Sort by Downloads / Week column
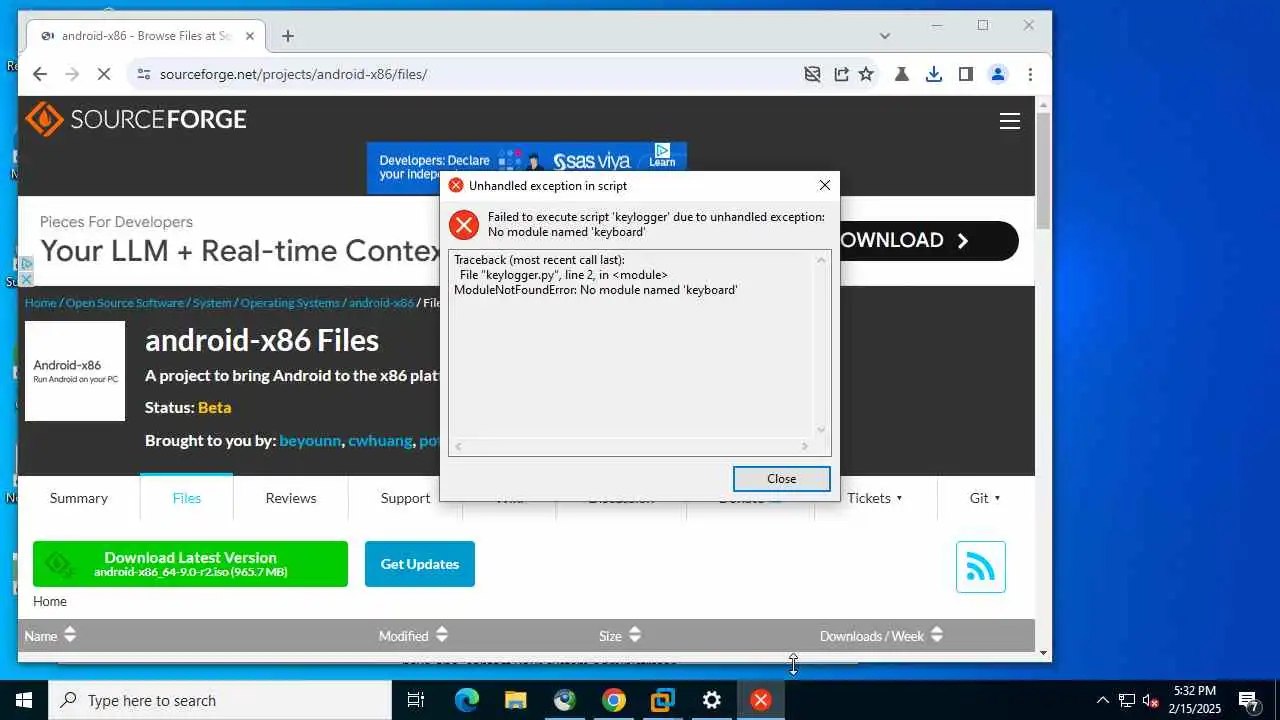Image resolution: width=1280 pixels, height=720 pixels. tap(881, 636)
